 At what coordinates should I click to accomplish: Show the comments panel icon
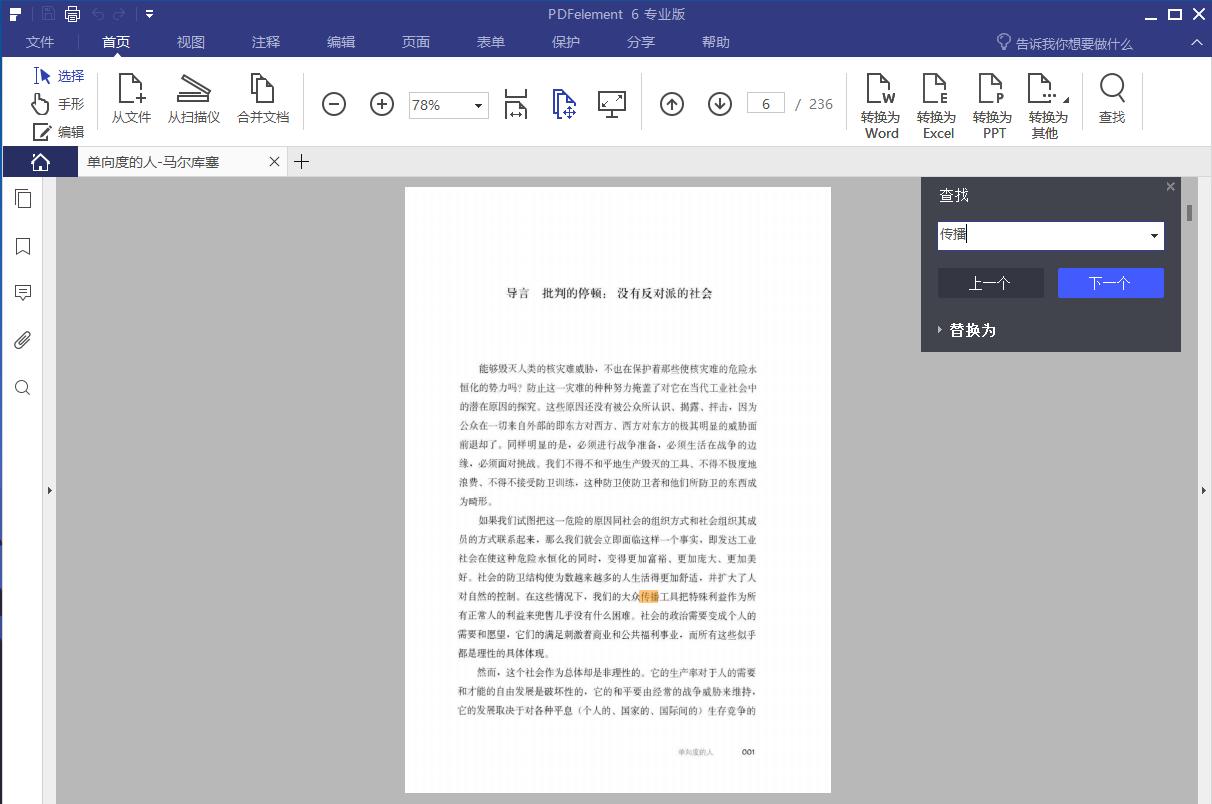[22, 293]
